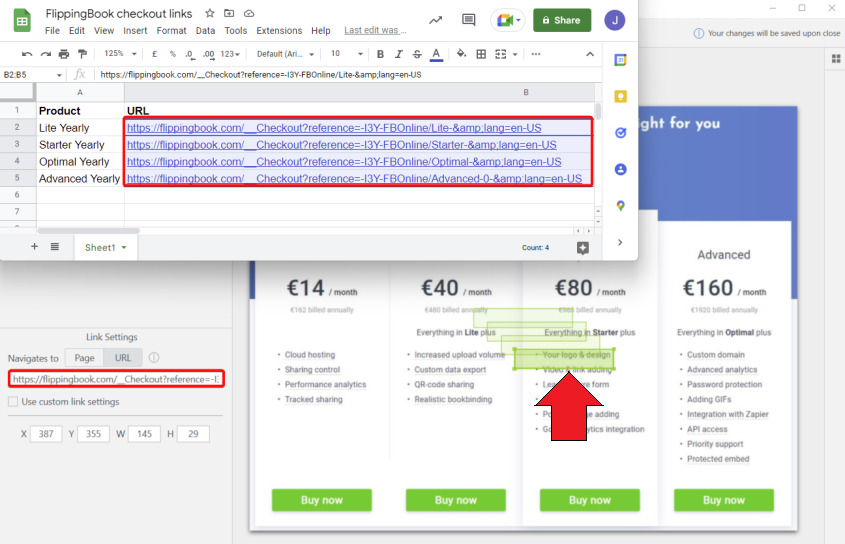This screenshot has width=845, height=544.
Task: Undo the last action
Action: point(27,54)
